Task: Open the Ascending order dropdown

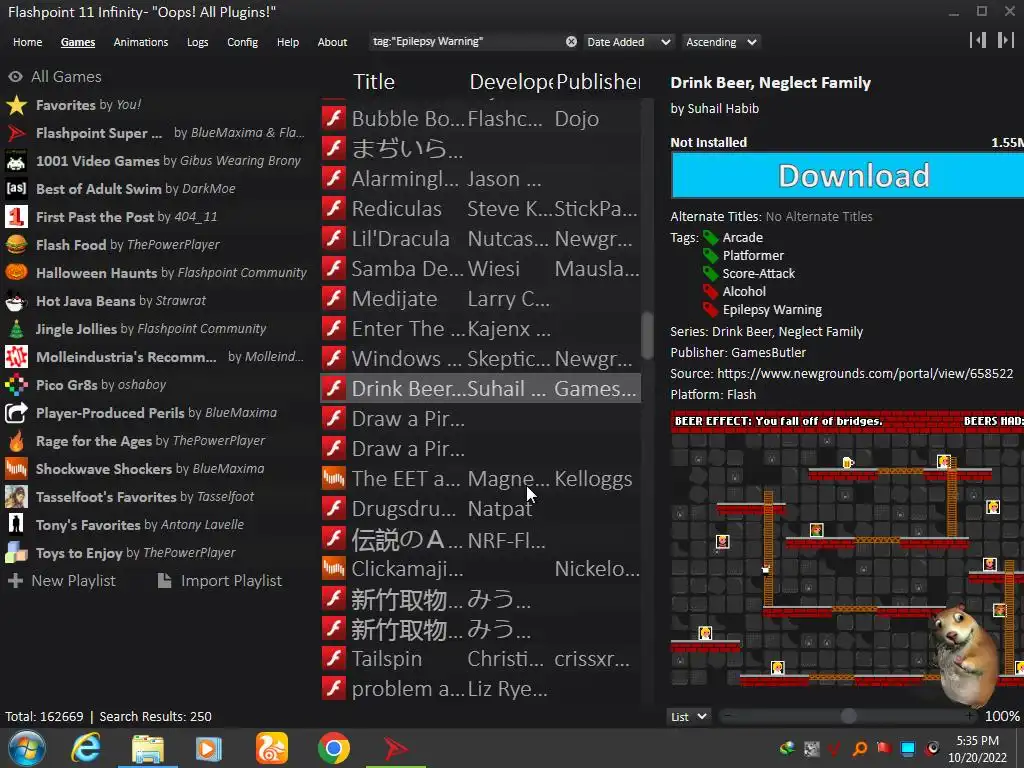Action: click(x=721, y=42)
